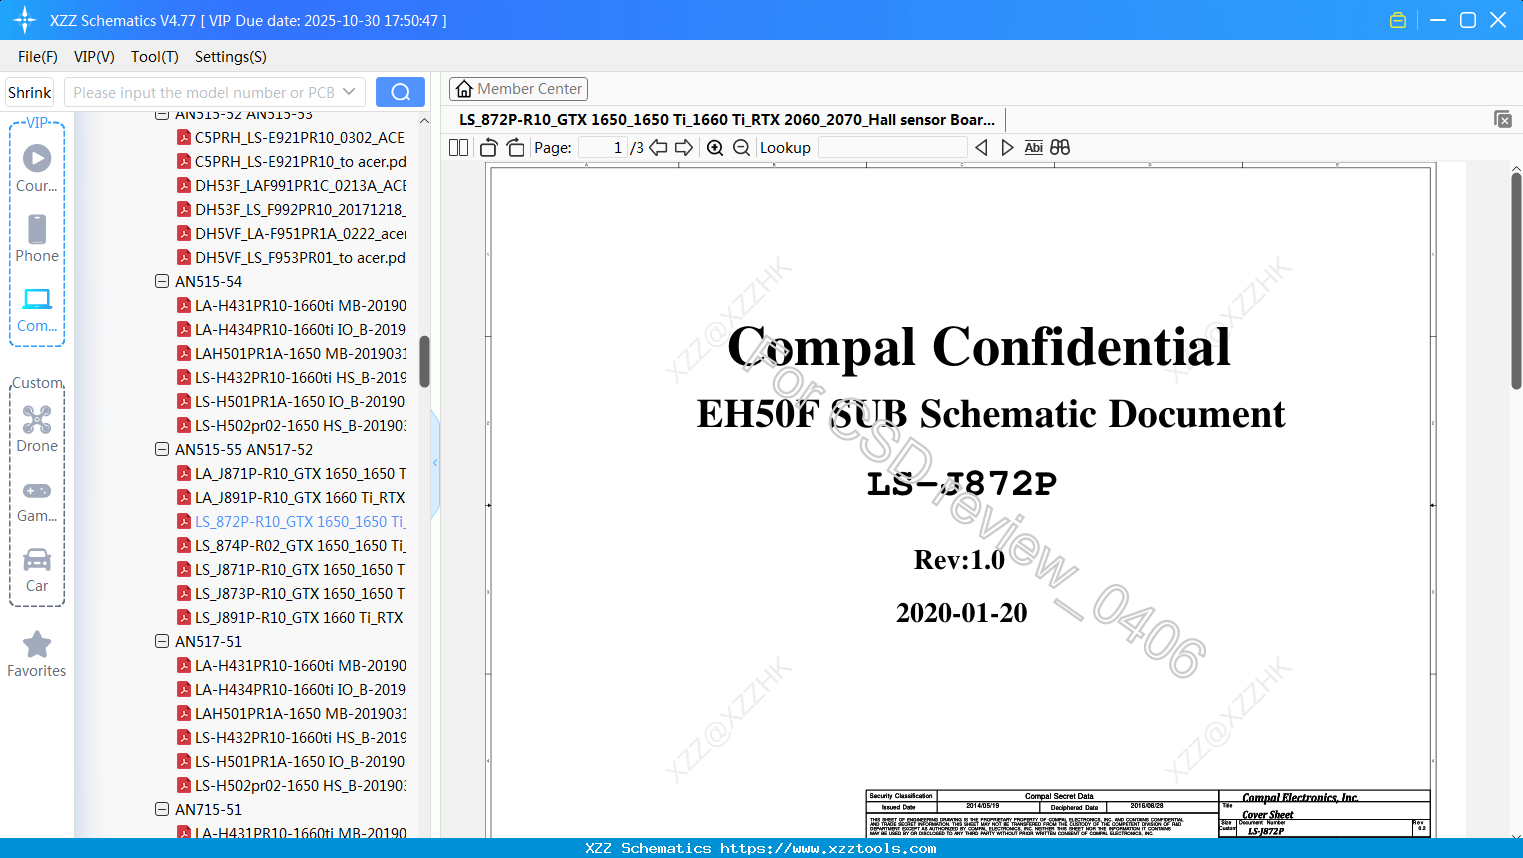Screen dimensions: 1523x858
Task: Select the Computer sidebar category
Action: (x=37, y=309)
